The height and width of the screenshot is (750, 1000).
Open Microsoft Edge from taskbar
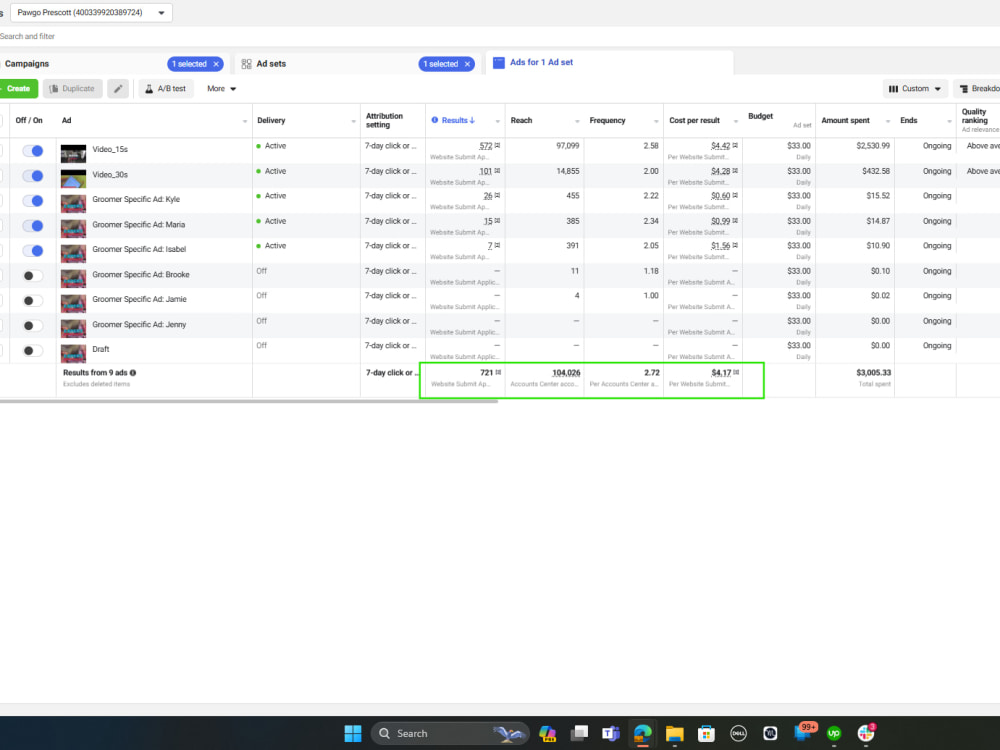pyautogui.click(x=643, y=733)
